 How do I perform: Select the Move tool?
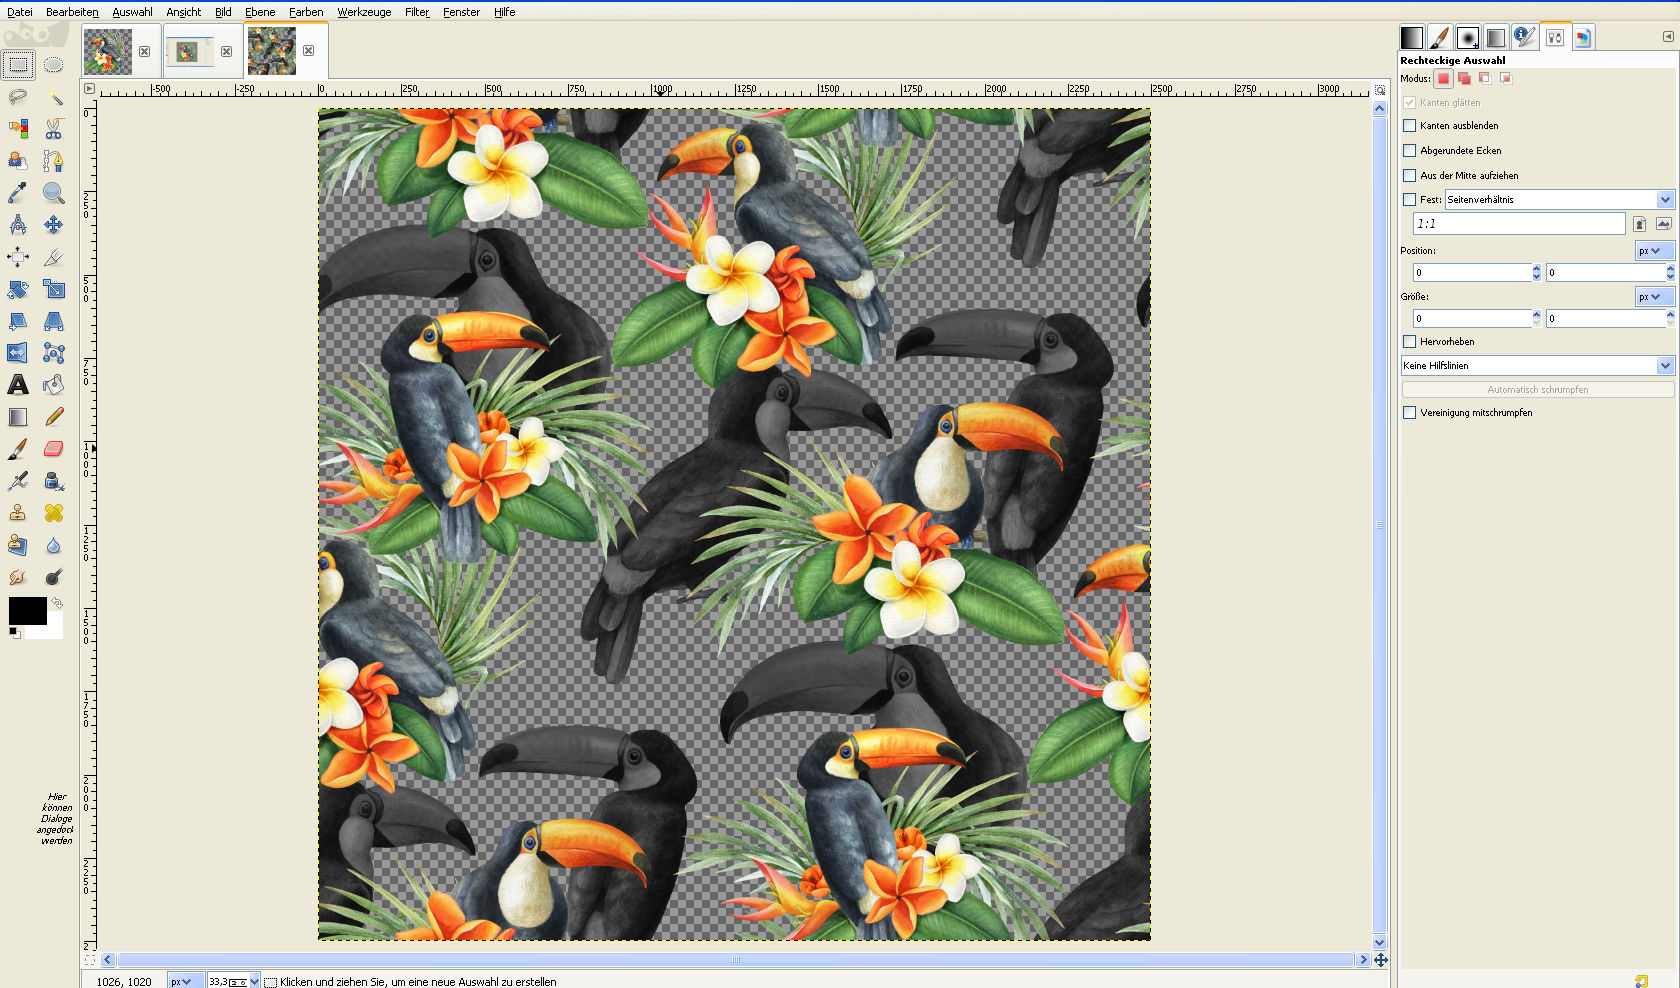pos(54,225)
